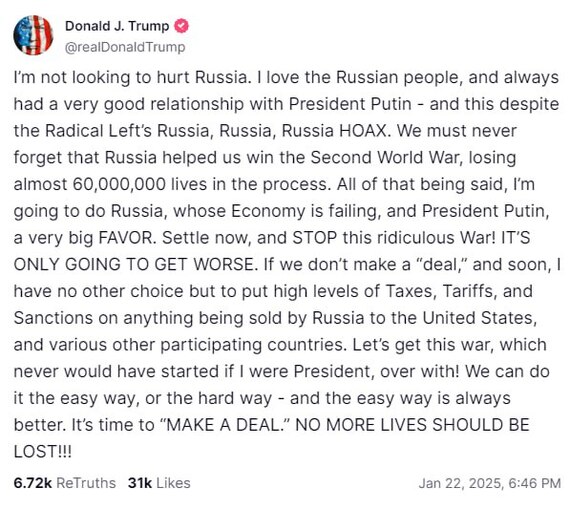The height and width of the screenshot is (509, 570).
Task: Click the Likes label
Action: coord(173,483)
